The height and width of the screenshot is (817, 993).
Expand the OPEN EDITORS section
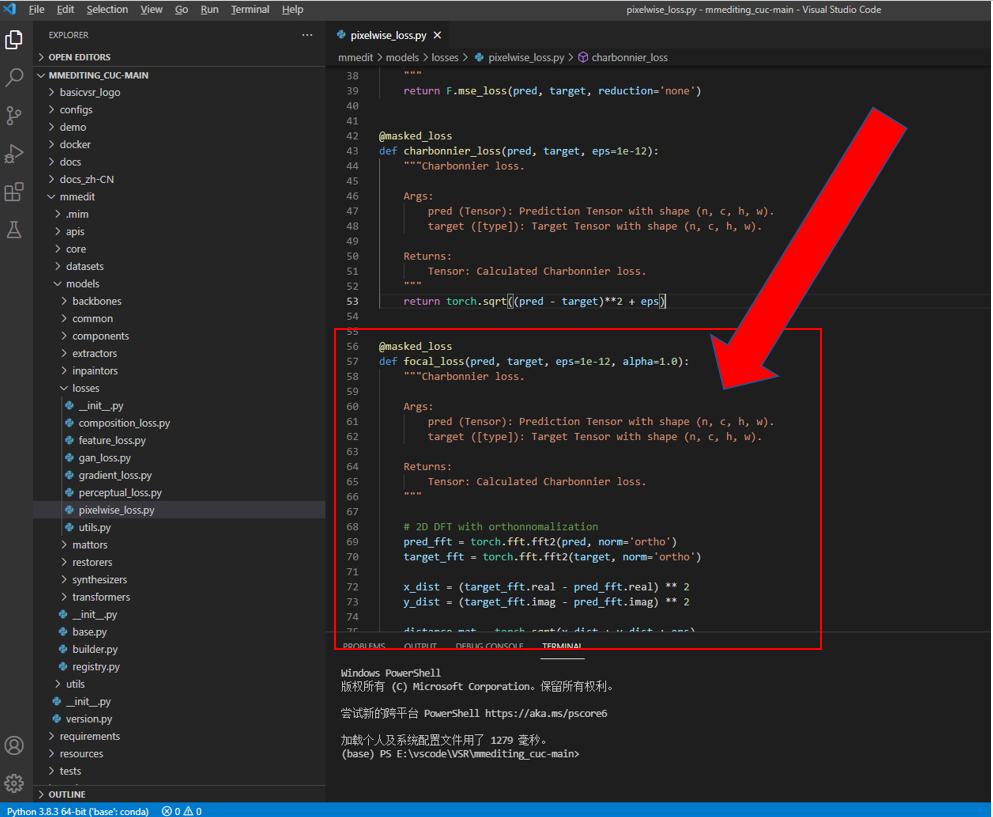(x=79, y=57)
